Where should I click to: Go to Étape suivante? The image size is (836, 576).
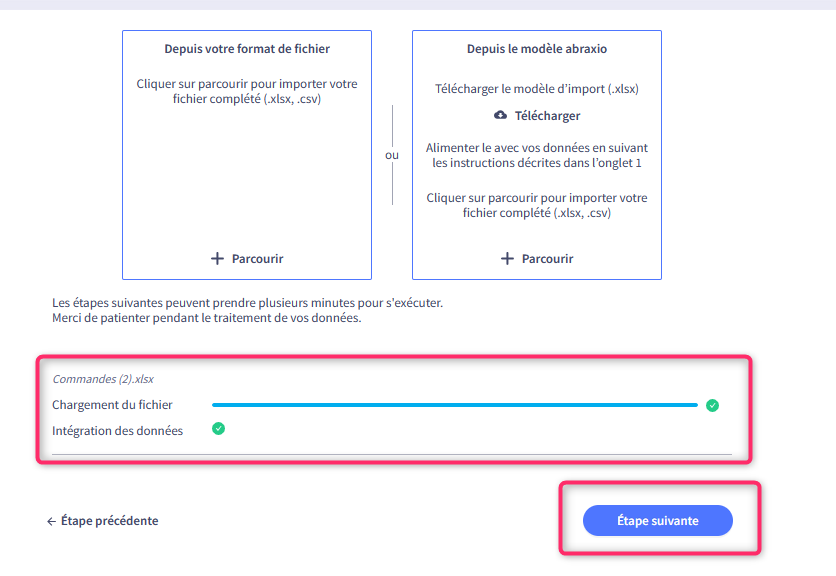657,521
